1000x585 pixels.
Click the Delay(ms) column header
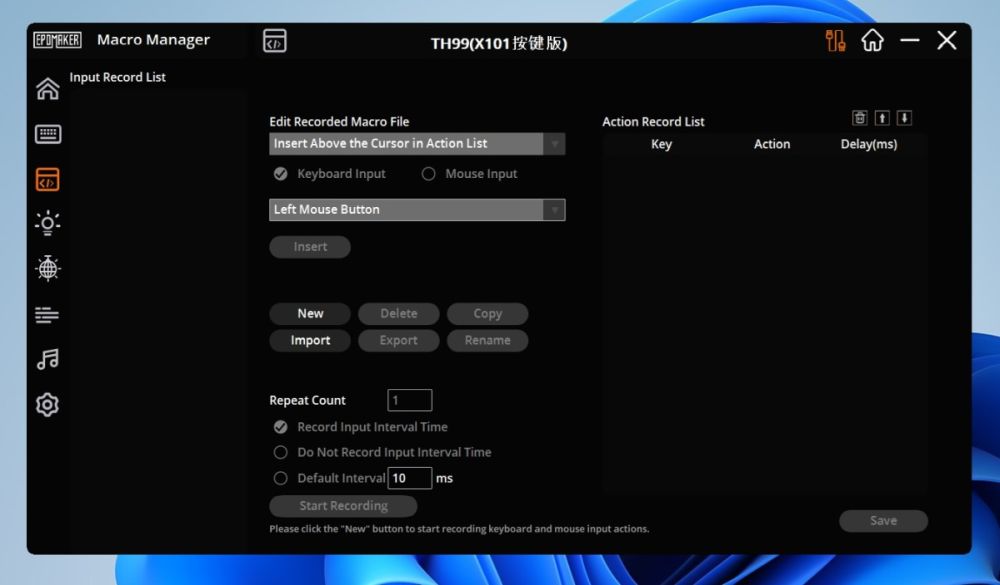(869, 144)
